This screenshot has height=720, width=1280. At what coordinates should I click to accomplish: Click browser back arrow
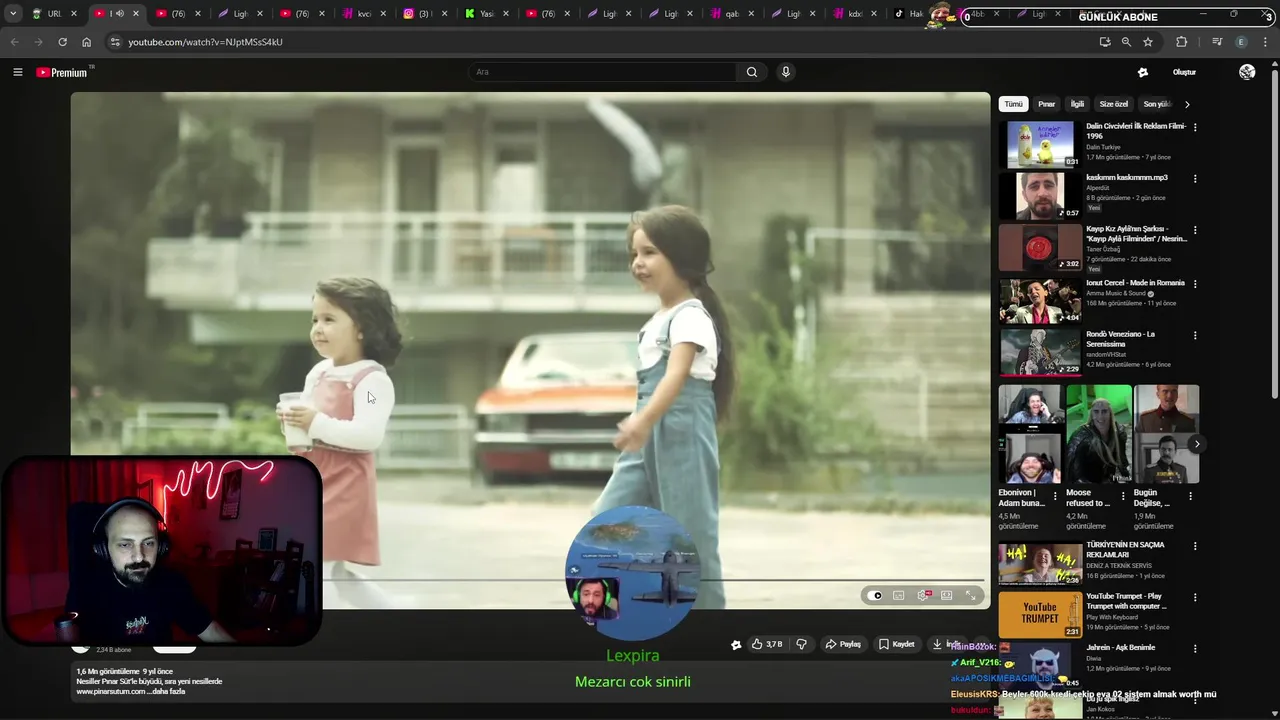[14, 42]
